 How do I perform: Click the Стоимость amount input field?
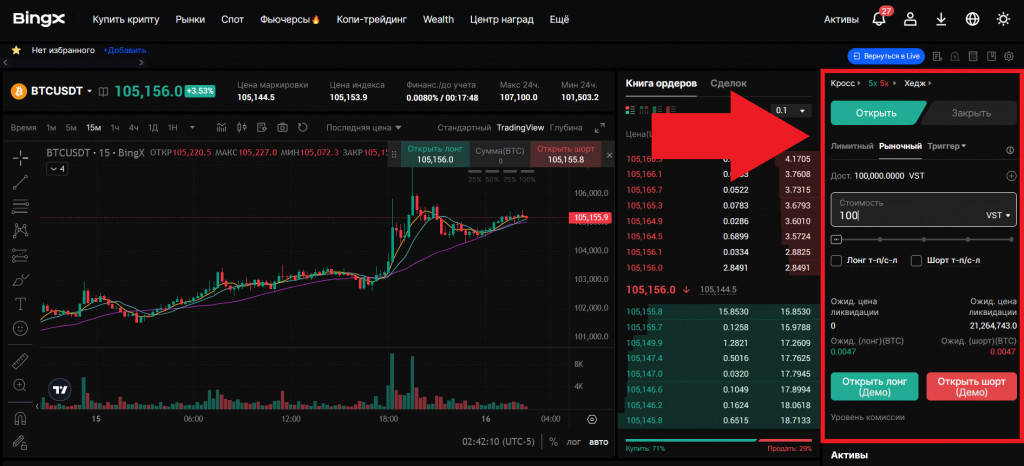[x=923, y=210]
